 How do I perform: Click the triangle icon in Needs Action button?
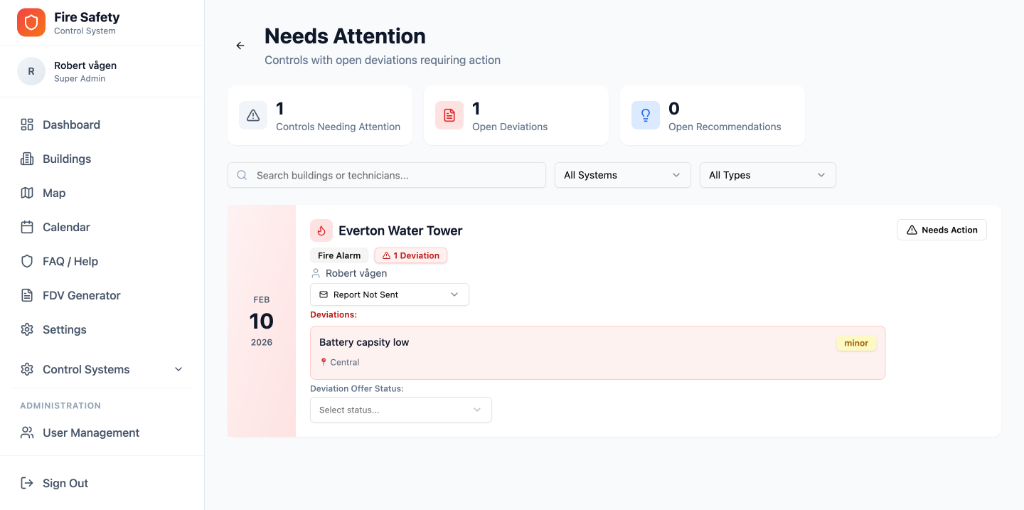click(912, 230)
